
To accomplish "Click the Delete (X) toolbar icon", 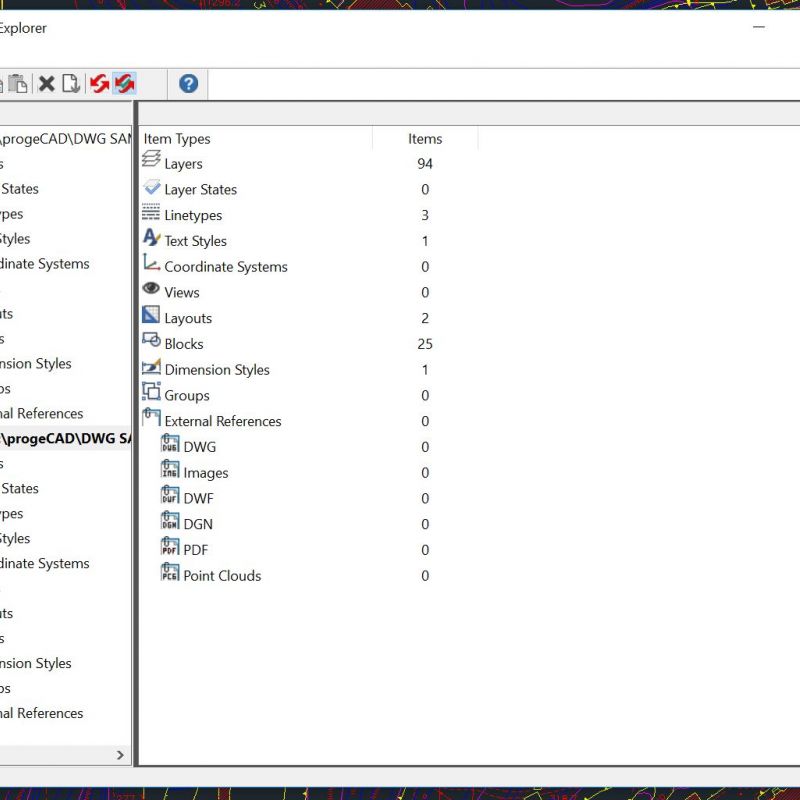I will pos(46,84).
